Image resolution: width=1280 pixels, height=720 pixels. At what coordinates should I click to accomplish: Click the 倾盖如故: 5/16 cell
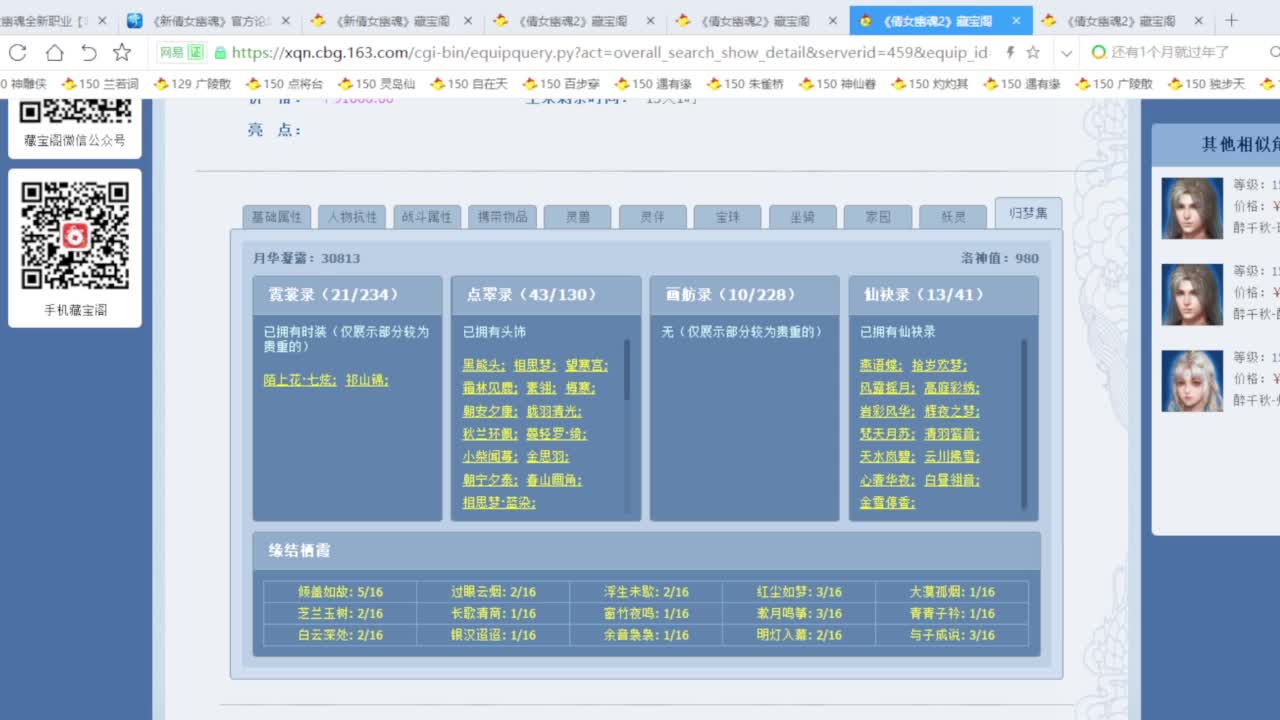(x=340, y=592)
